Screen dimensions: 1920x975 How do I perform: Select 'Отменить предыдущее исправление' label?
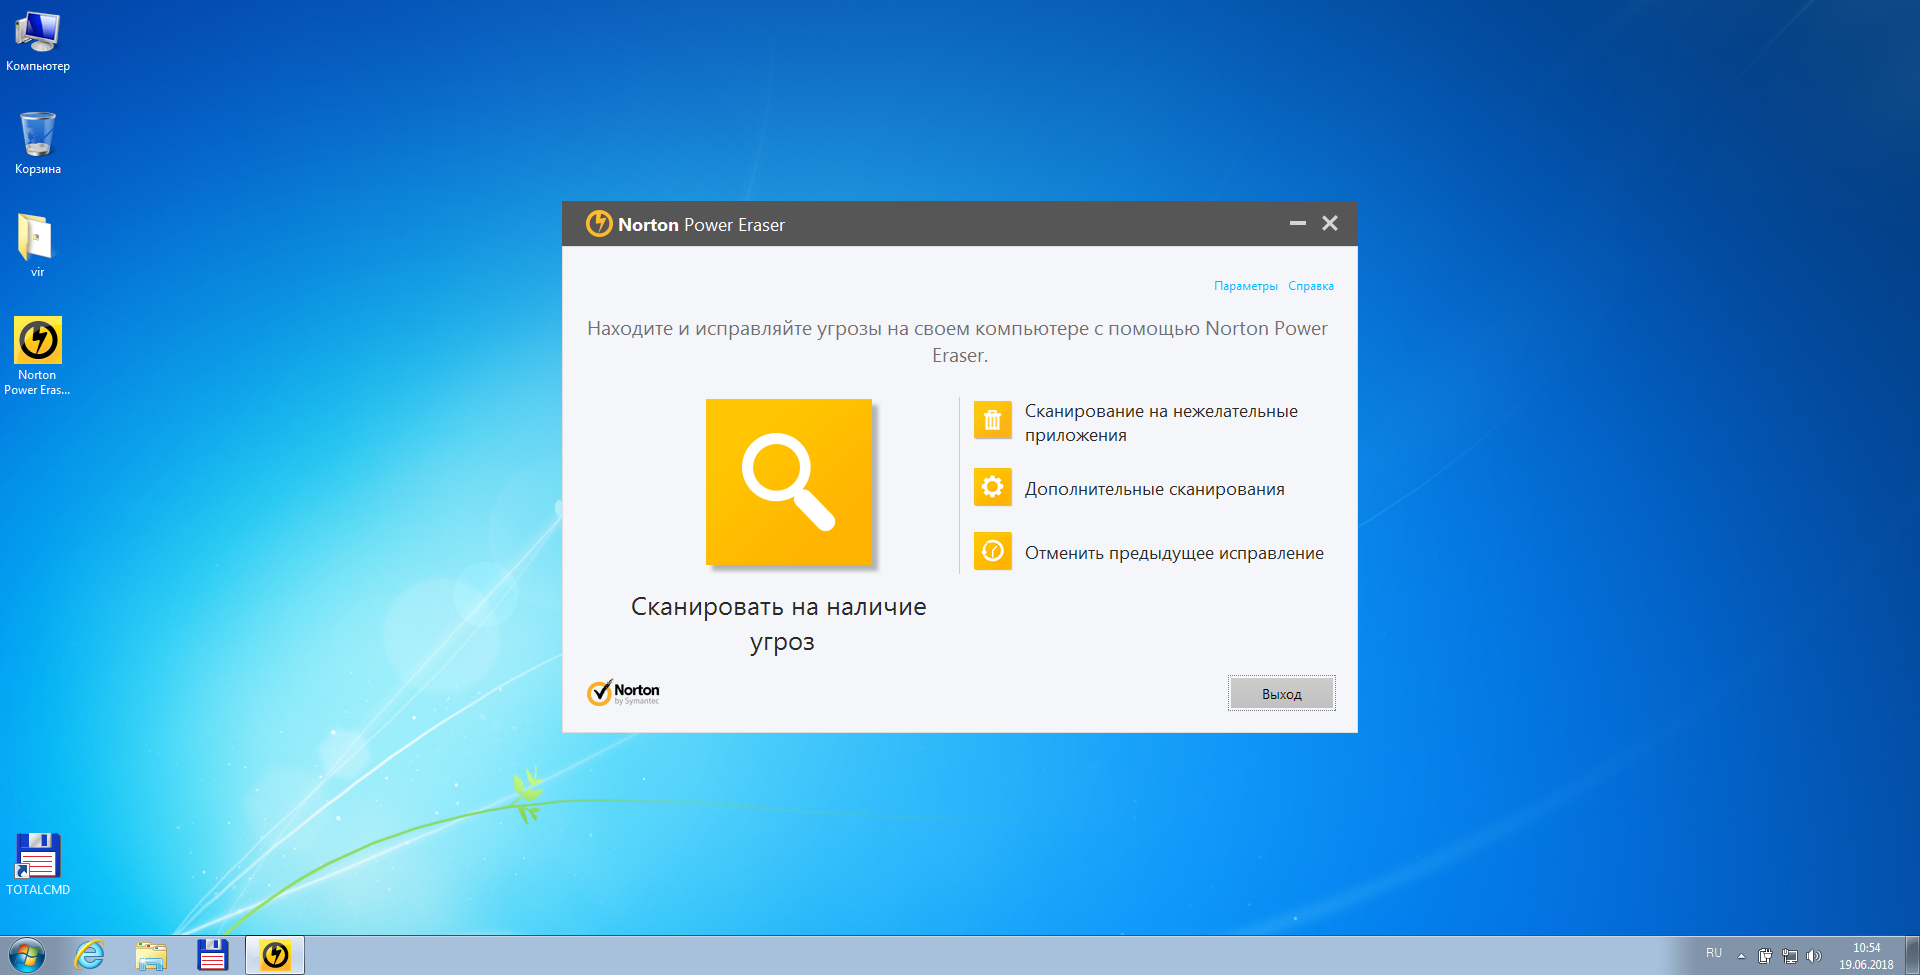click(x=1174, y=553)
